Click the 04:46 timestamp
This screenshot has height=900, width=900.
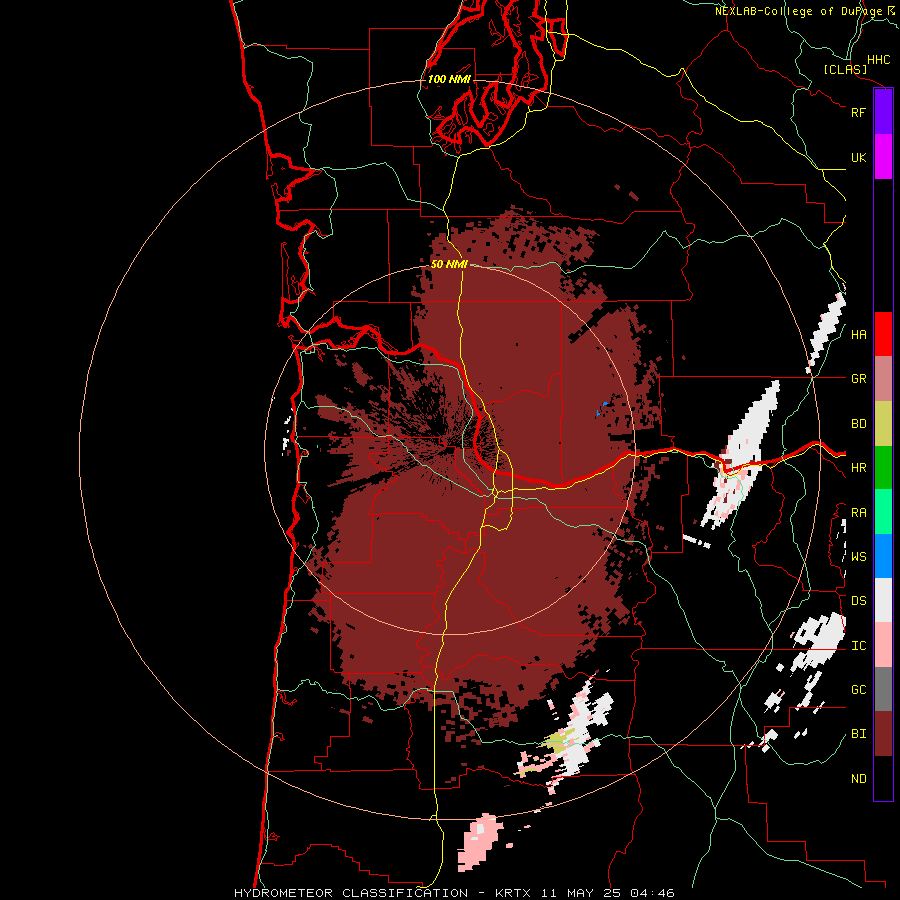(652, 893)
